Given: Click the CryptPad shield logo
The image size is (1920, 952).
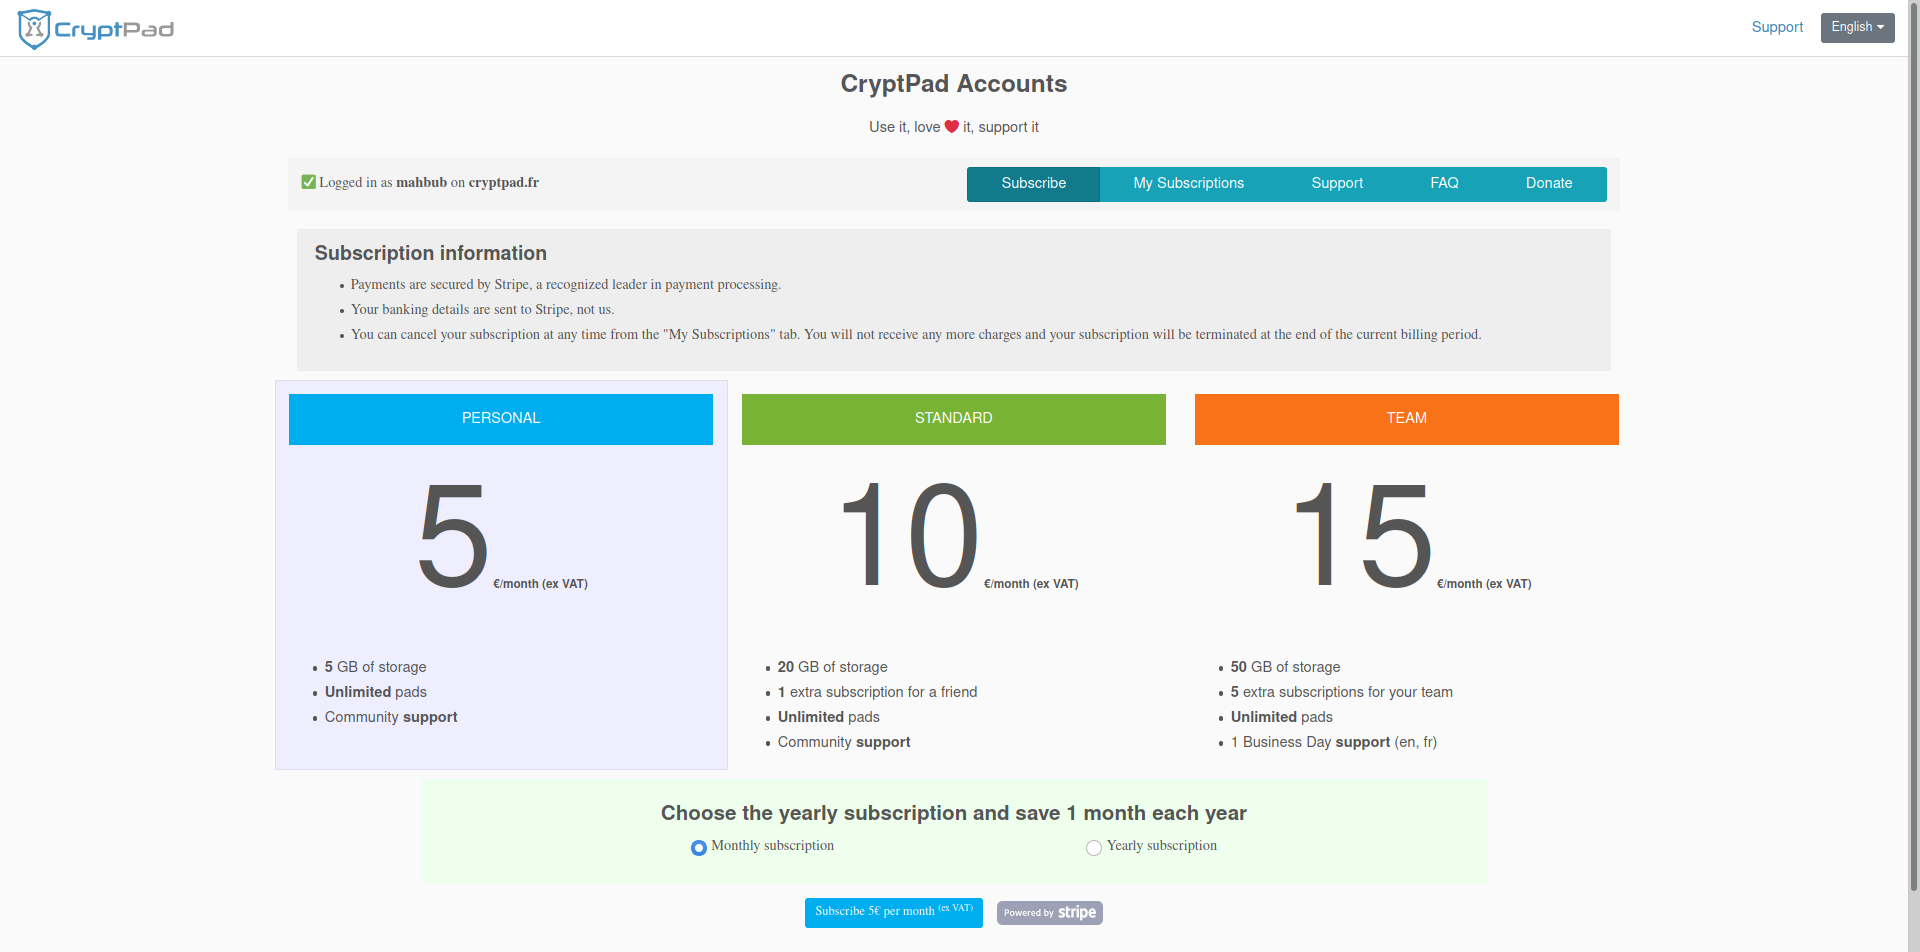Looking at the screenshot, I should point(34,29).
